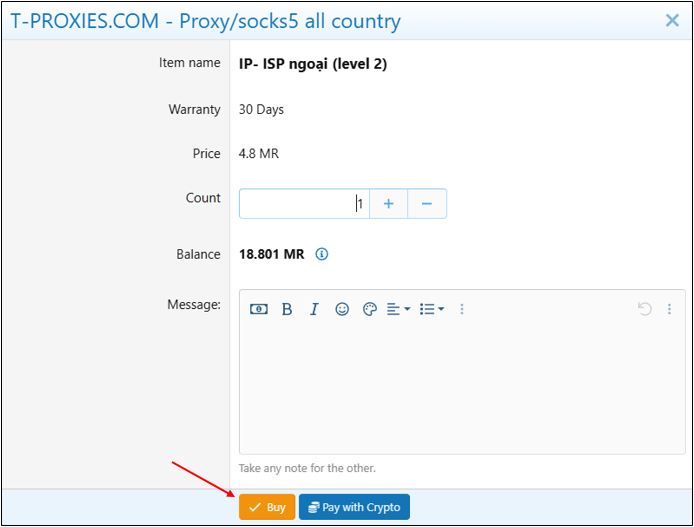The width and height of the screenshot is (694, 527).
Task: Expand the list style dropdown
Action: [432, 309]
